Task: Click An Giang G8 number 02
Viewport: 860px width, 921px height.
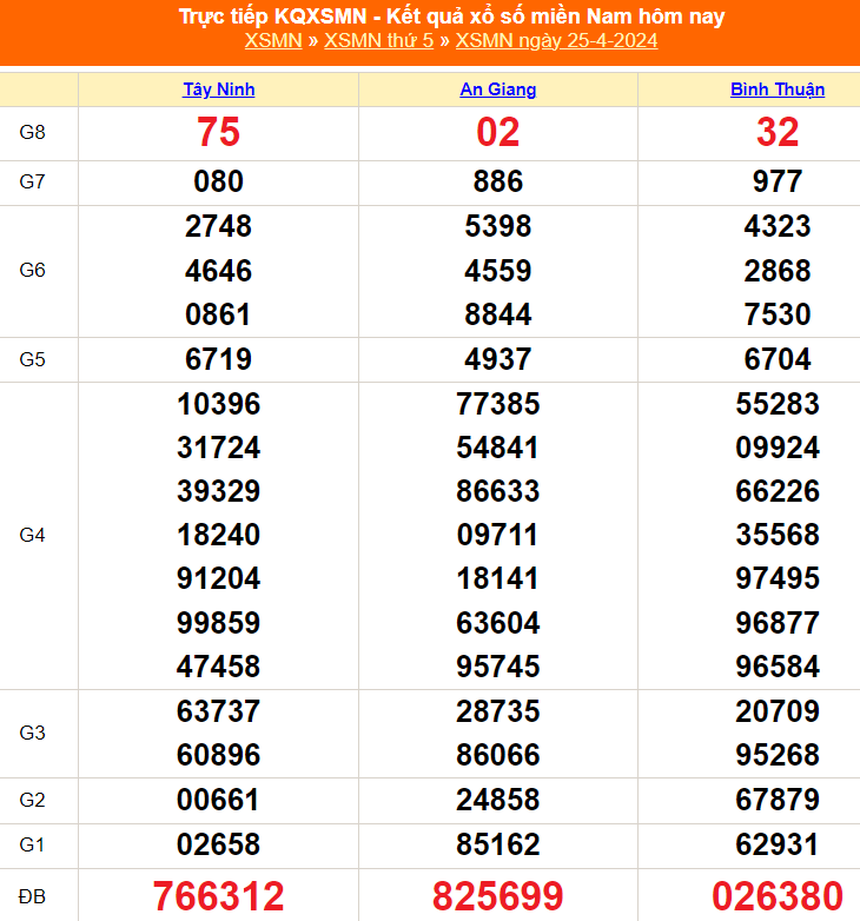Action: [497, 132]
